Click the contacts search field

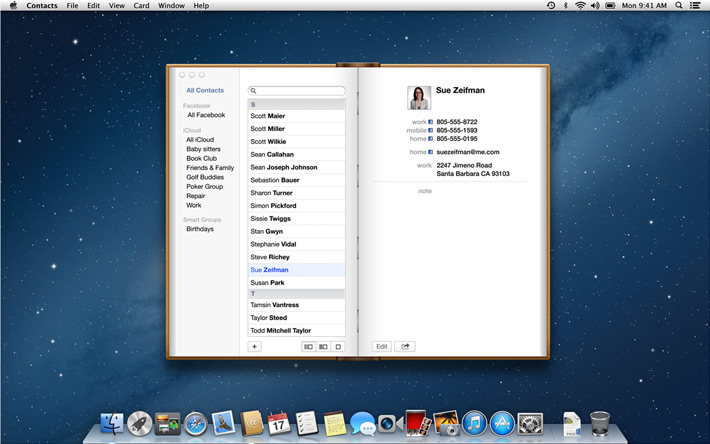[298, 91]
